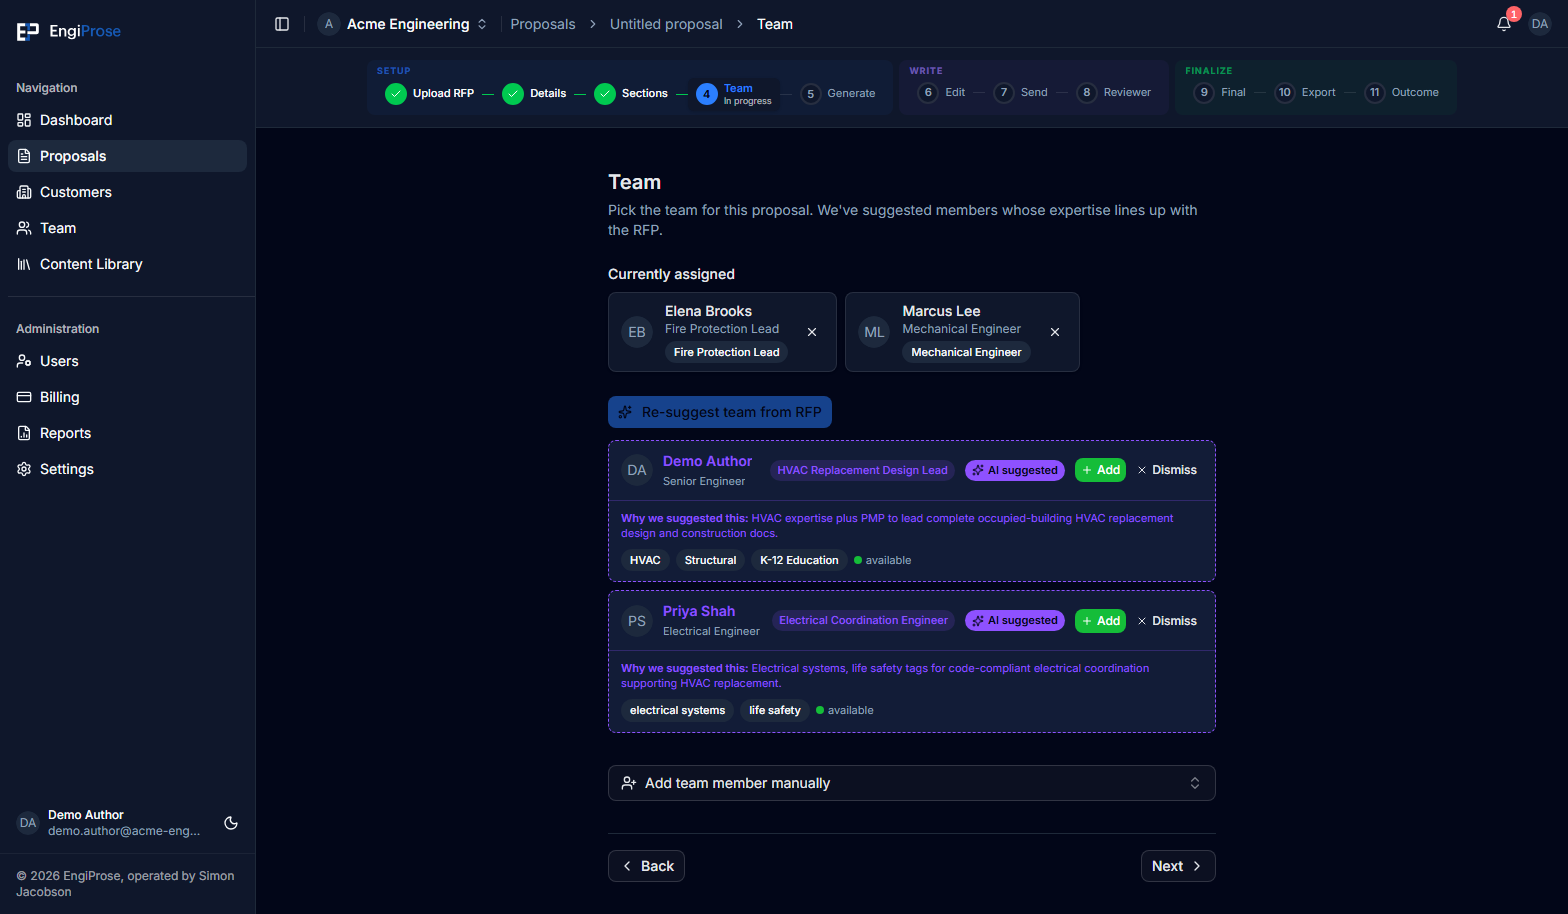Viewport: 1568px width, 914px height.
Task: Click the Demo Author name link
Action: point(707,461)
